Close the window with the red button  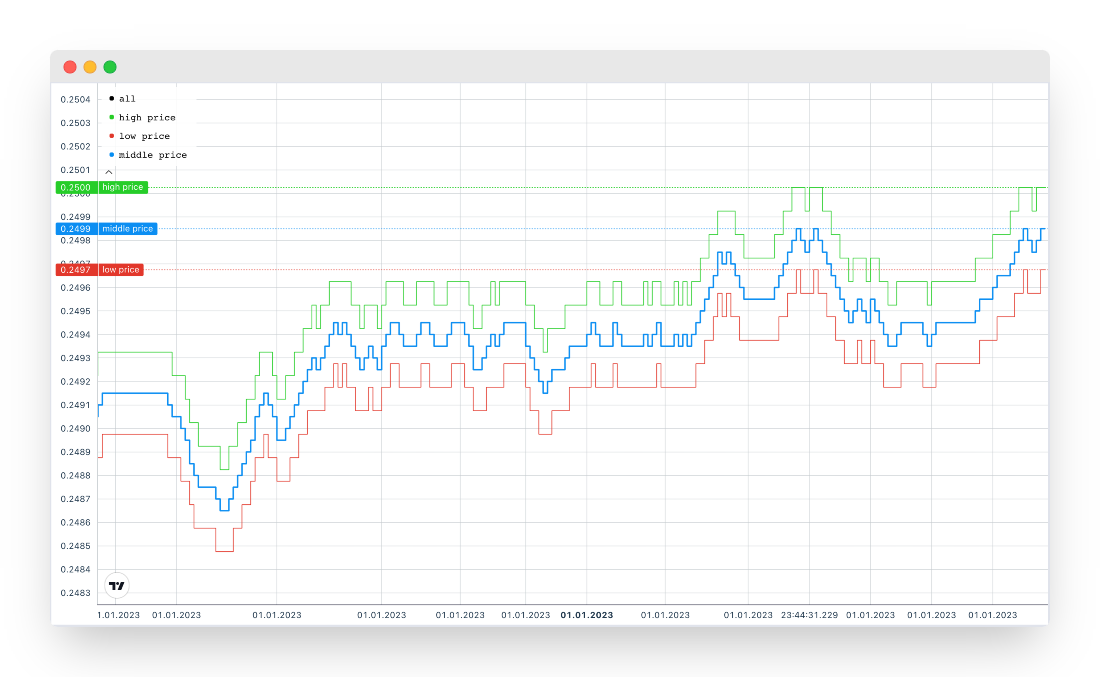point(70,67)
